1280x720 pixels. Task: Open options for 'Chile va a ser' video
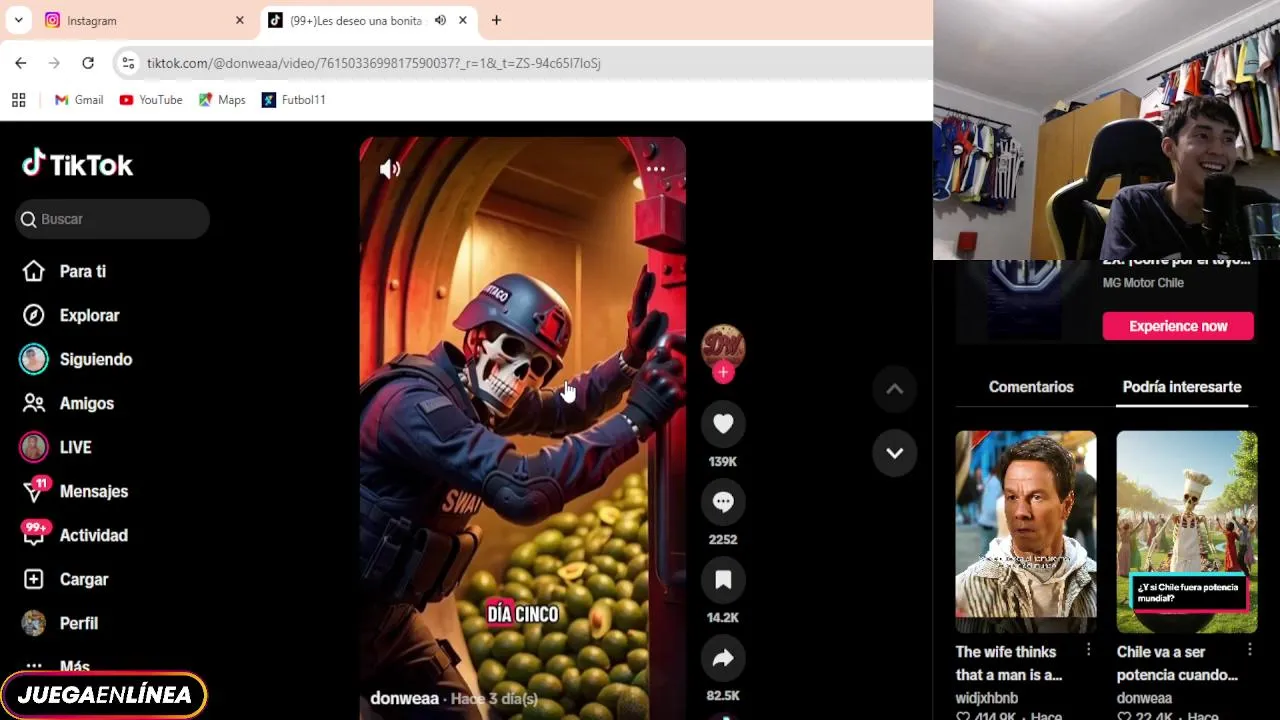click(x=1249, y=650)
